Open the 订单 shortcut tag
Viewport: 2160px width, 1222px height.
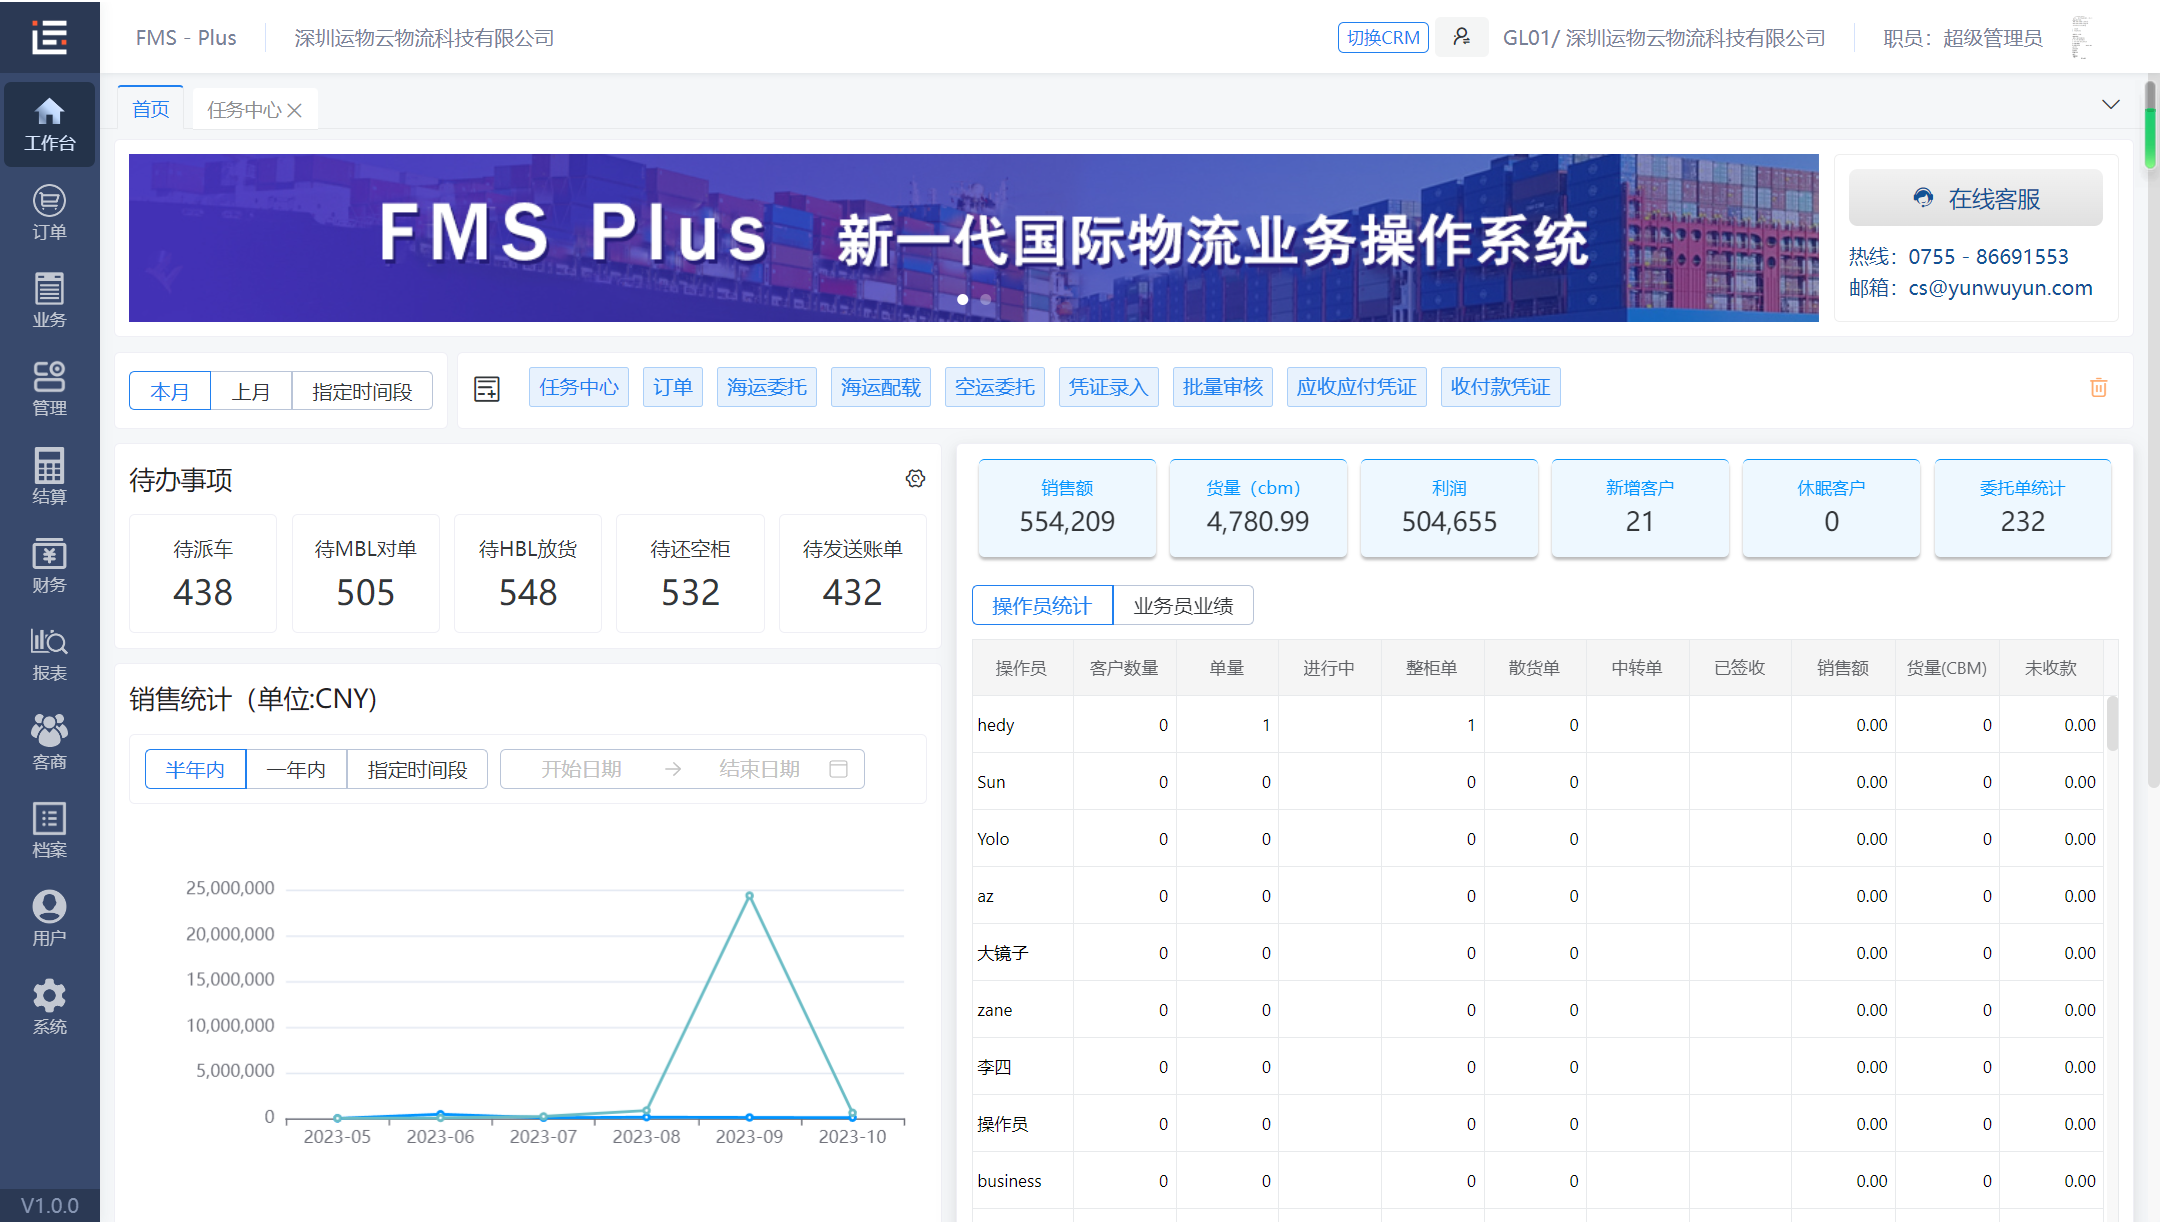tap(673, 387)
